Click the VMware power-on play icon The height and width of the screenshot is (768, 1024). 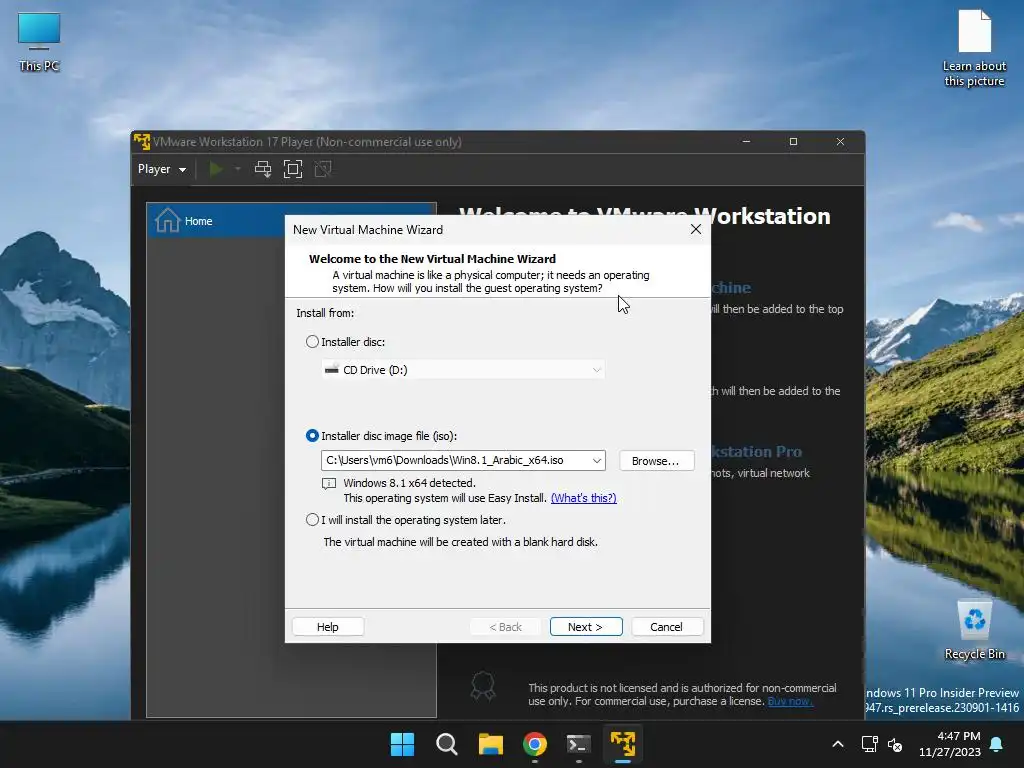pyautogui.click(x=216, y=169)
